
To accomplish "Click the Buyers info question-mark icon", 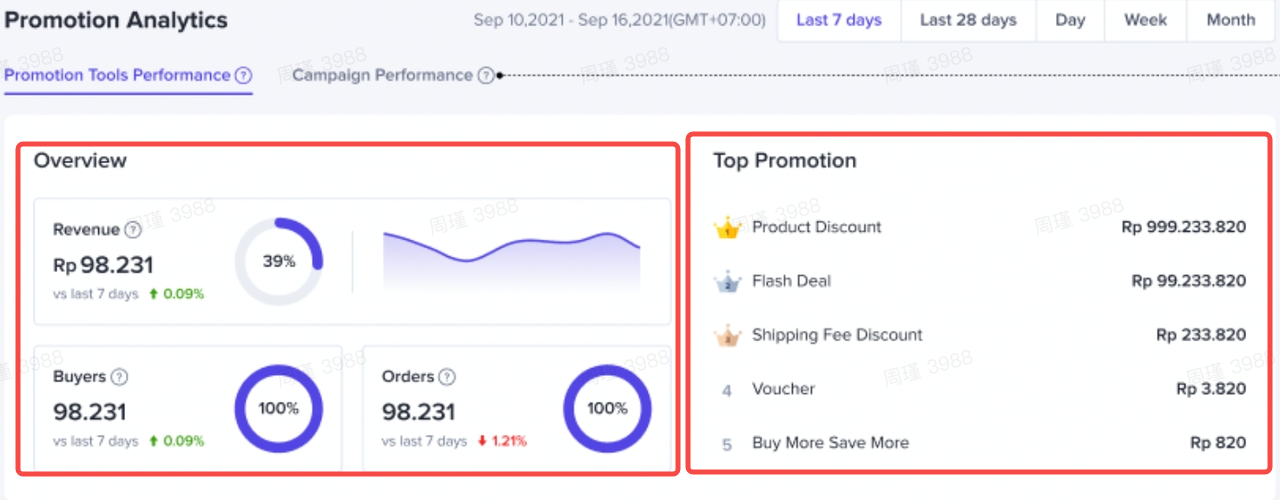I will click(119, 377).
